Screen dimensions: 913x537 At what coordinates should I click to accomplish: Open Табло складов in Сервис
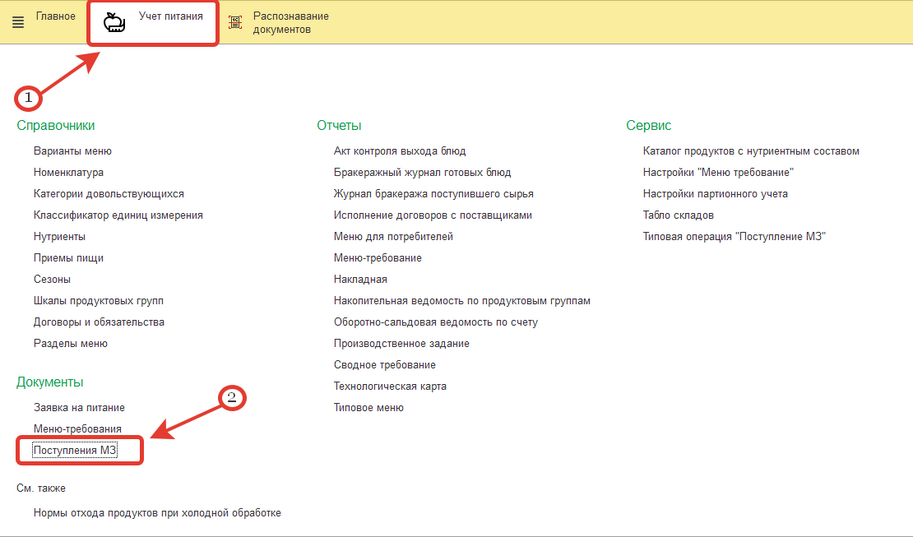pyautogui.click(x=678, y=215)
